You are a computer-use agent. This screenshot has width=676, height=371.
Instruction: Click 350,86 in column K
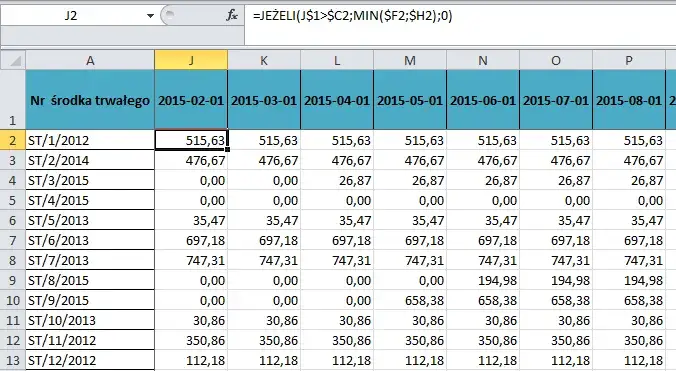pyautogui.click(x=264, y=340)
